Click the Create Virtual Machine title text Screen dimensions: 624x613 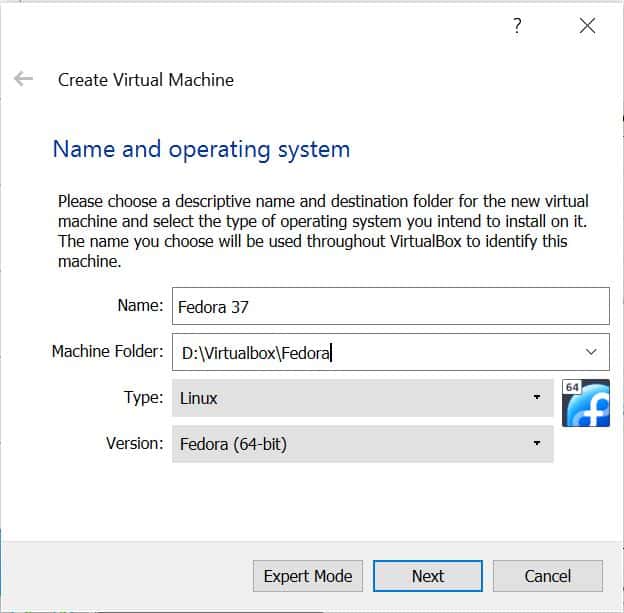[146, 80]
